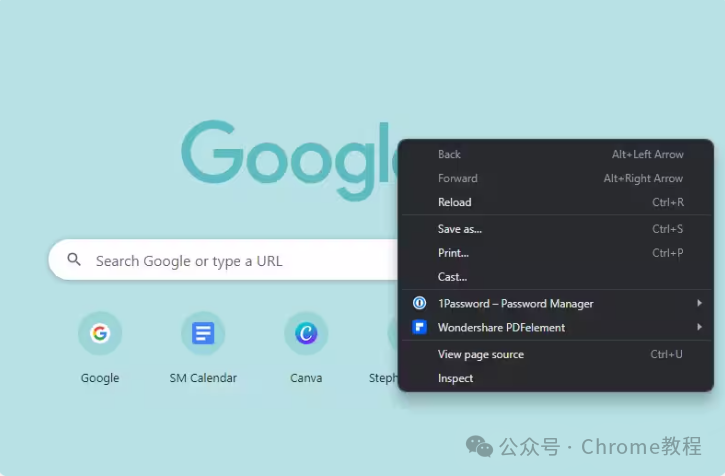
Task: Open the Canva shortcut icon
Action: pos(306,333)
